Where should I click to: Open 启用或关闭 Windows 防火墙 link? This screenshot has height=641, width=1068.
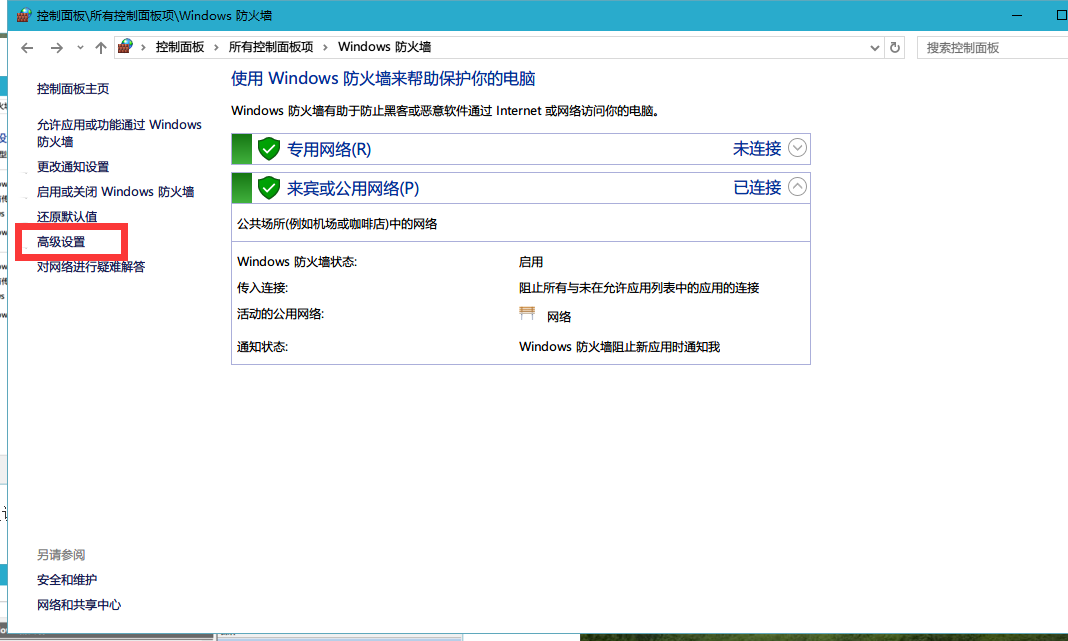pos(116,192)
